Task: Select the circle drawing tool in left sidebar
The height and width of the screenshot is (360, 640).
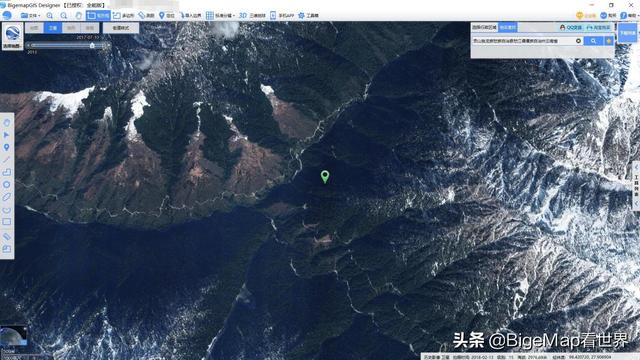Action: (7, 184)
